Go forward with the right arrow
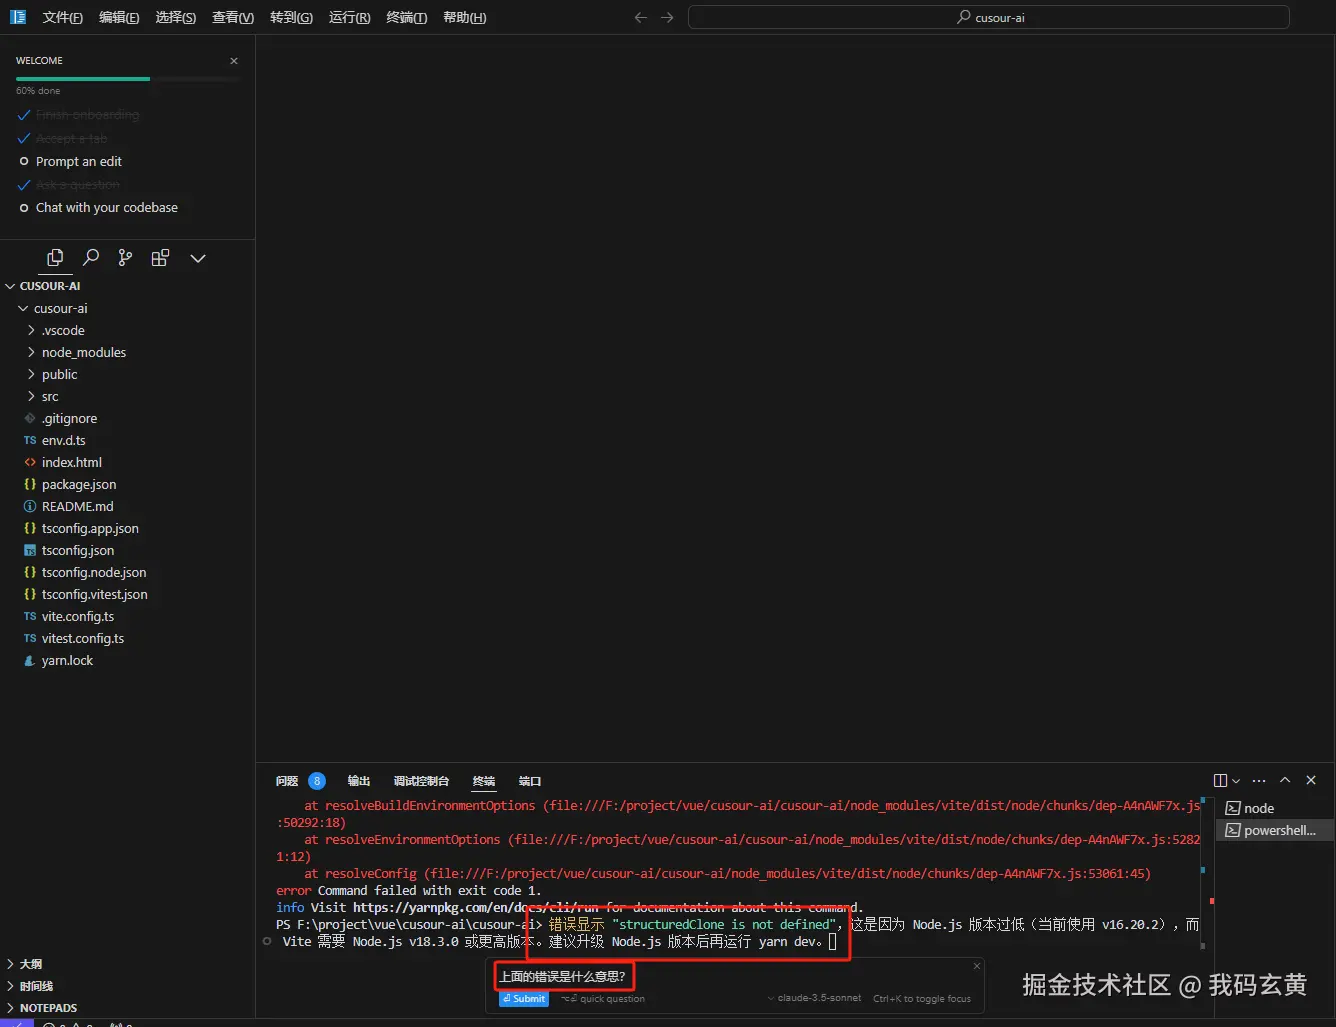This screenshot has height=1027, width=1336. [667, 17]
